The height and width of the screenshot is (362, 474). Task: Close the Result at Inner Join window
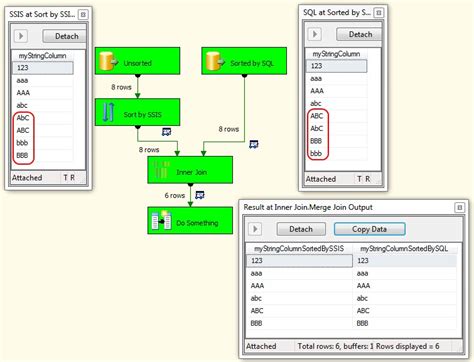coord(459,207)
